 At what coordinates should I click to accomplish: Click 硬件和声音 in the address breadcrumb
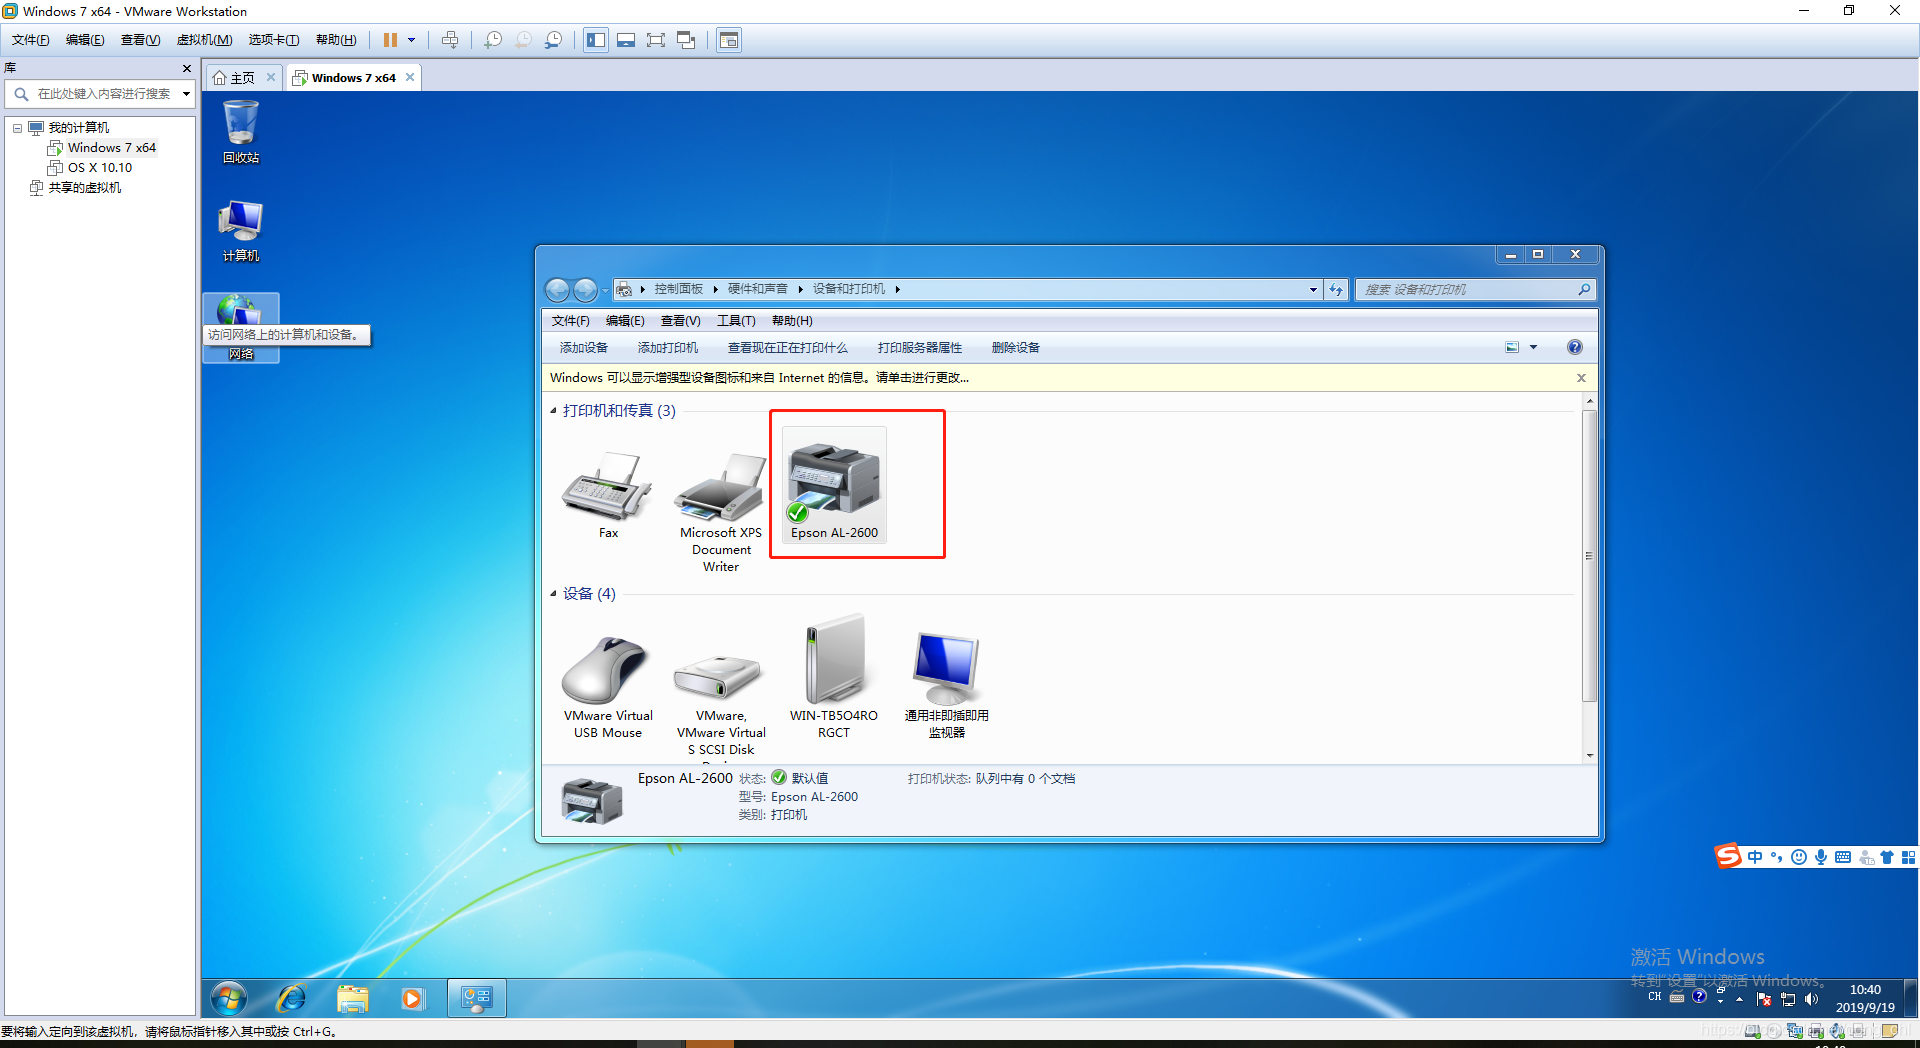coord(757,289)
